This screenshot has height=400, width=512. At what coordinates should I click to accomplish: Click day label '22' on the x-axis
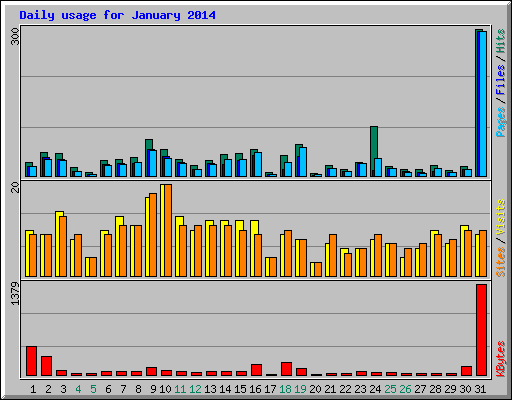coord(345,389)
